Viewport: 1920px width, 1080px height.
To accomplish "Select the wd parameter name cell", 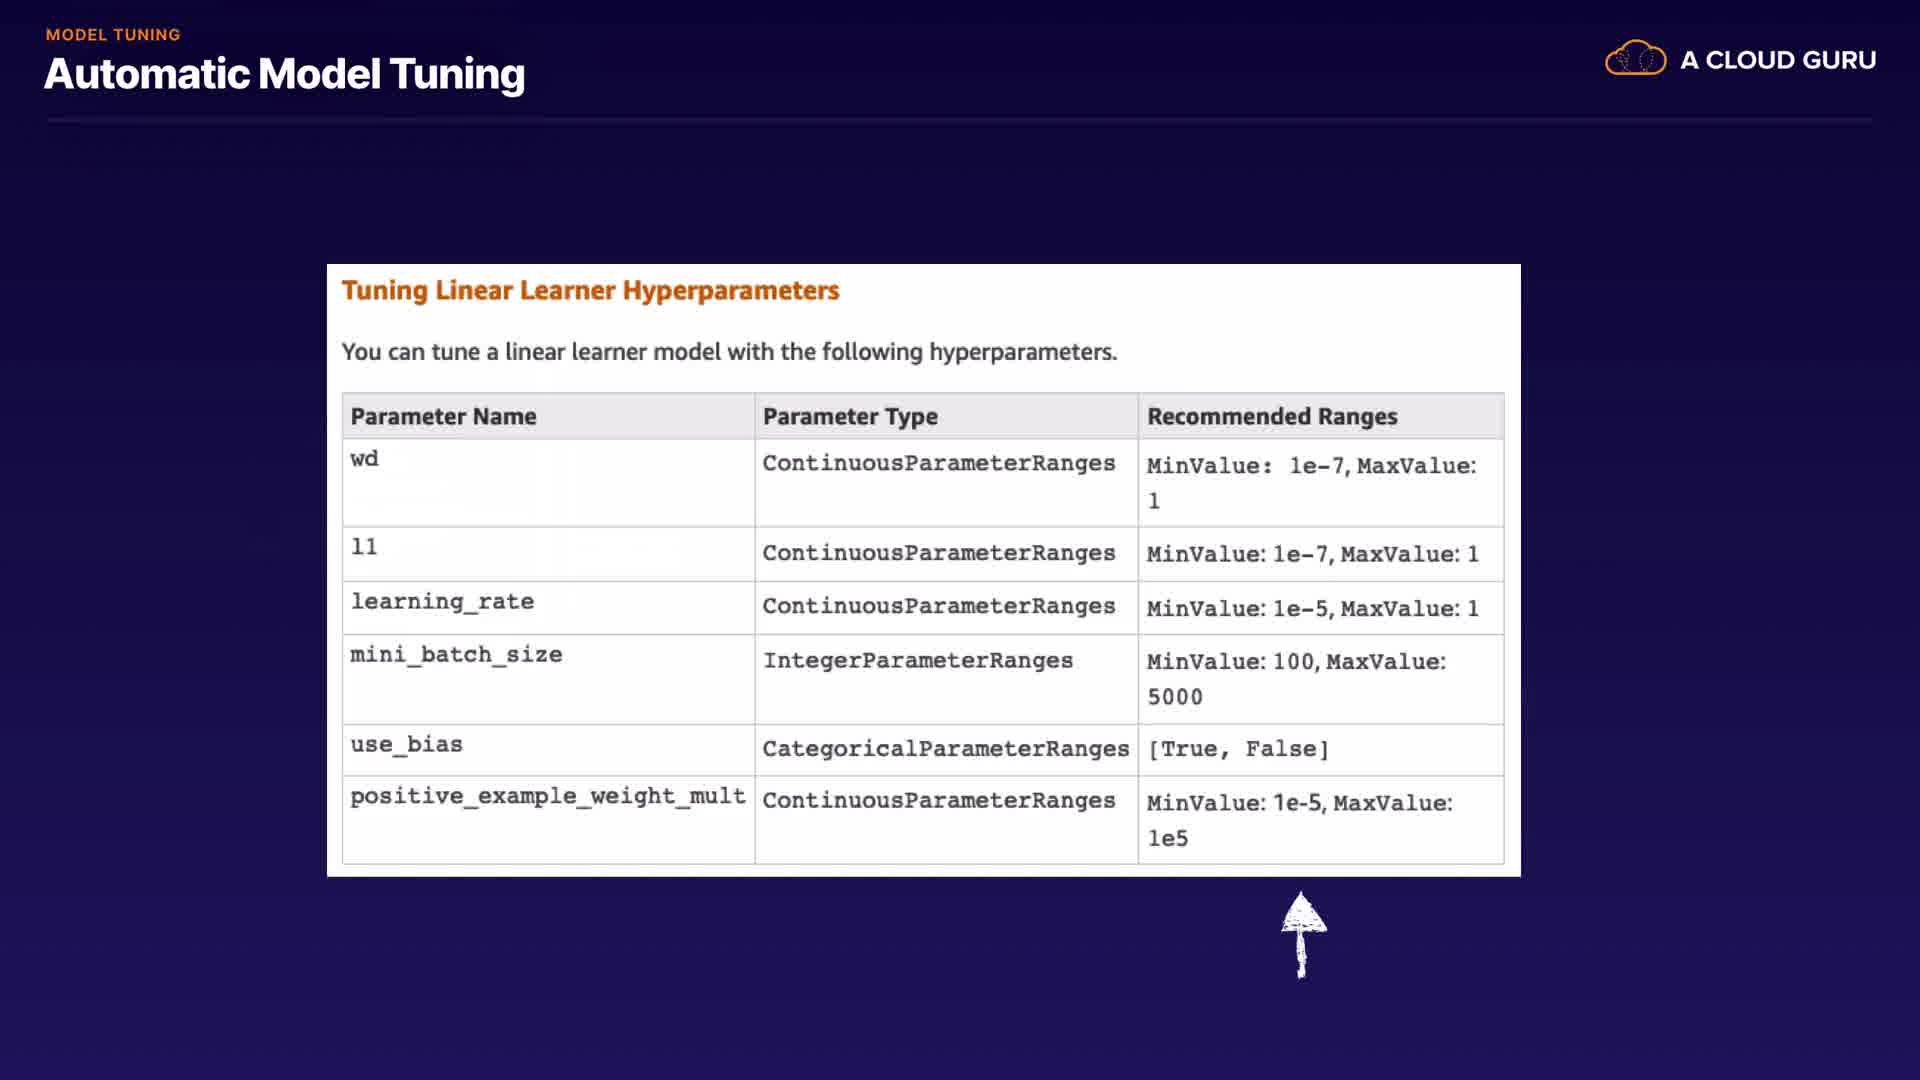I will click(x=365, y=459).
